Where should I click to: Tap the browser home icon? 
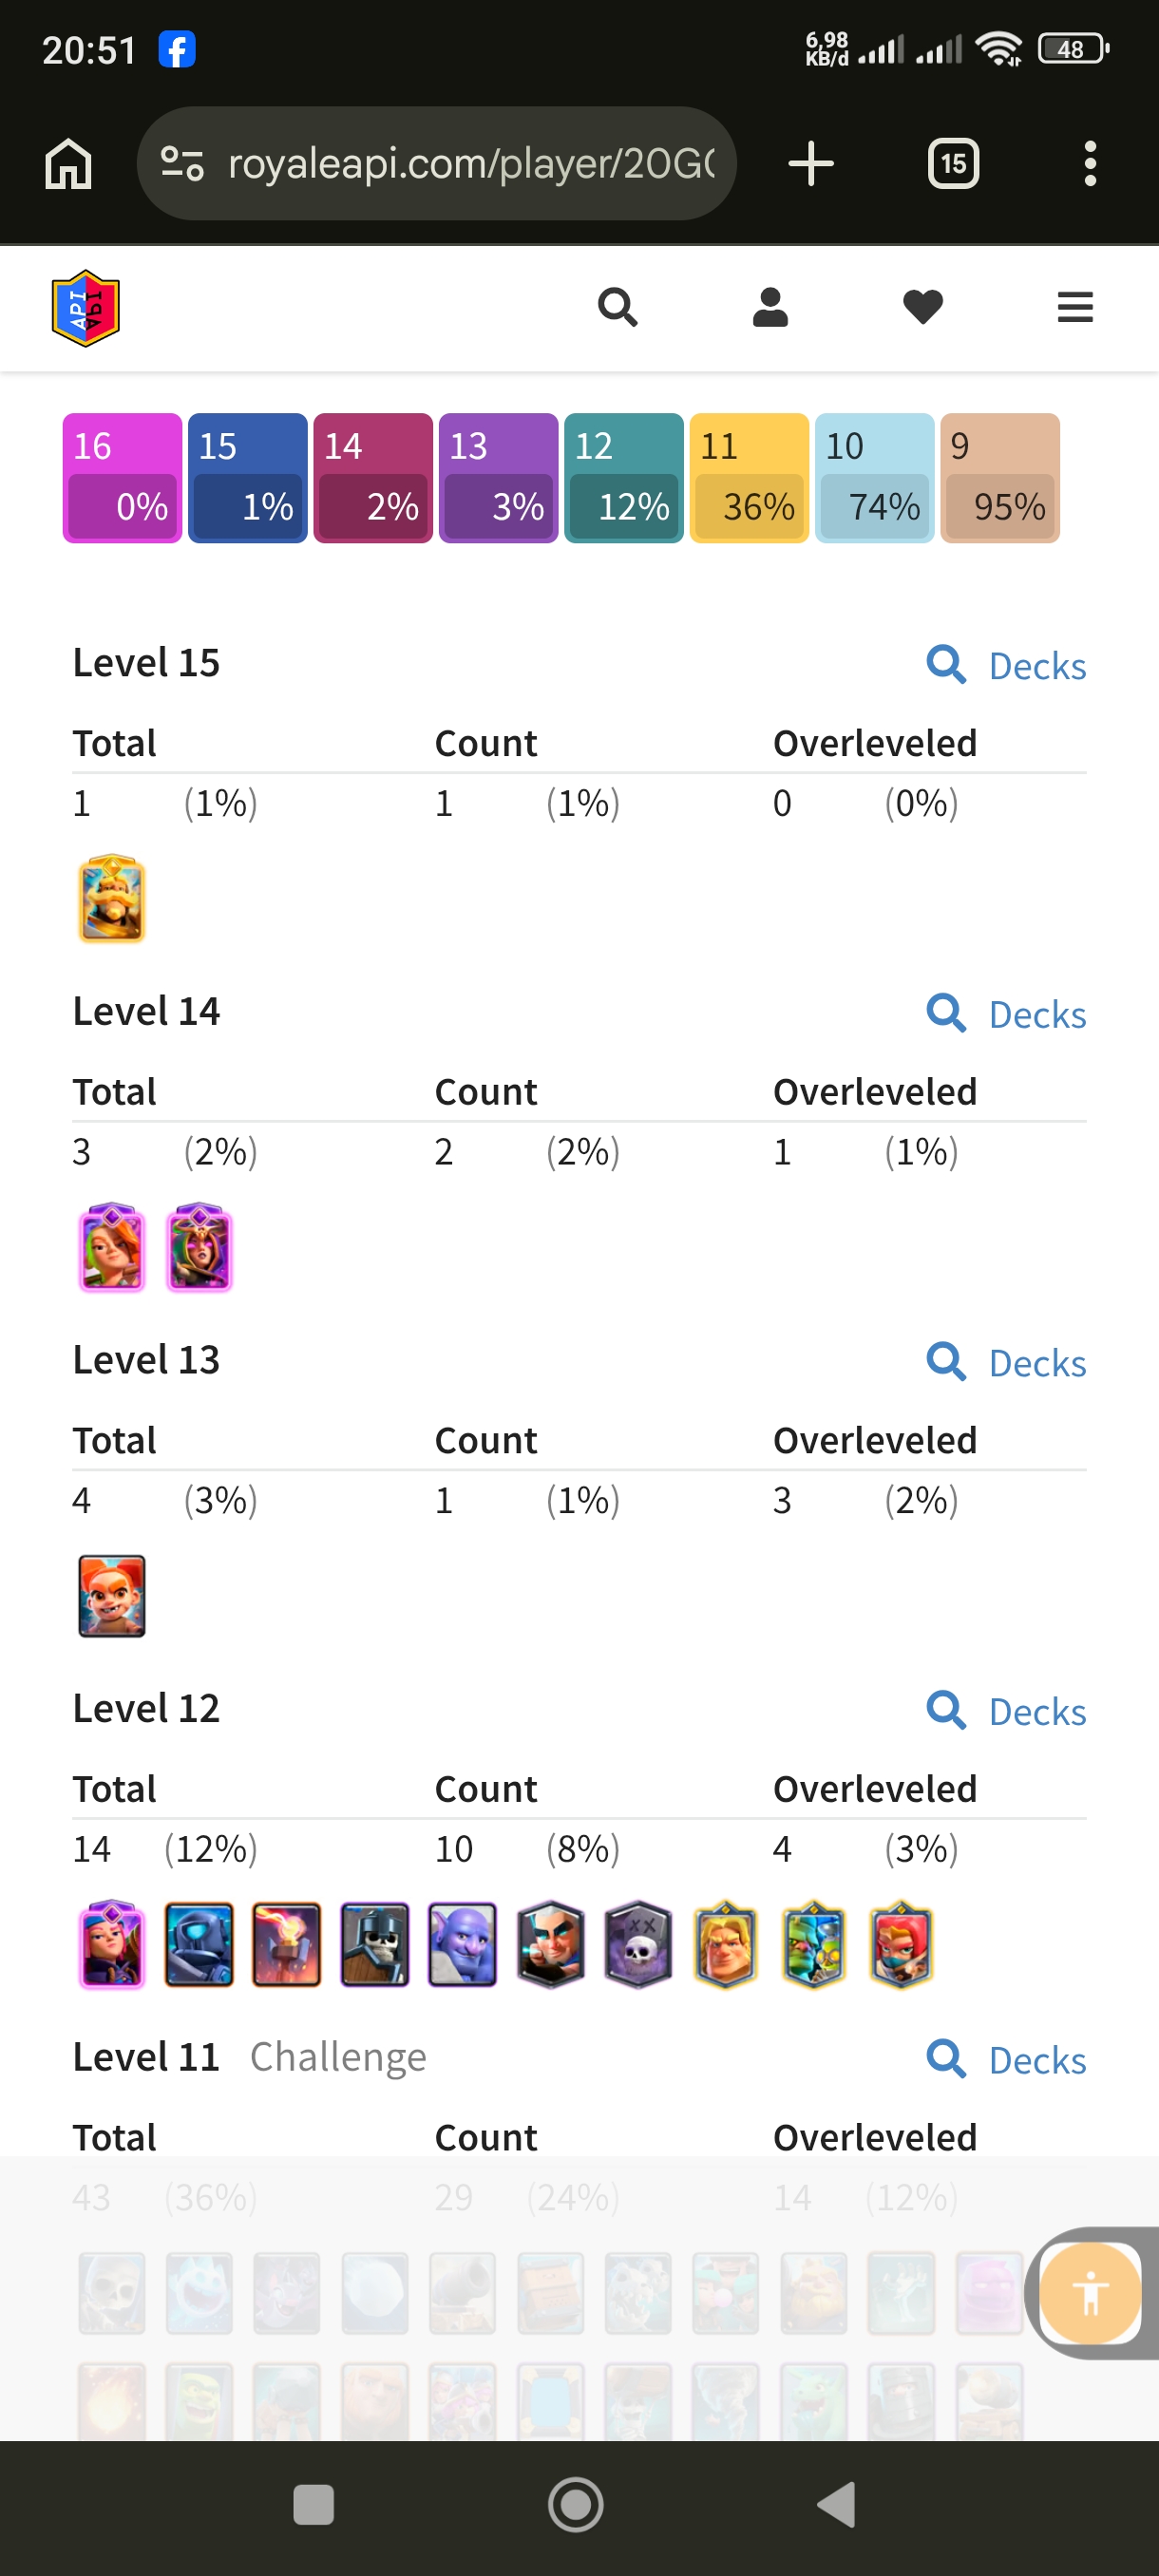[68, 163]
